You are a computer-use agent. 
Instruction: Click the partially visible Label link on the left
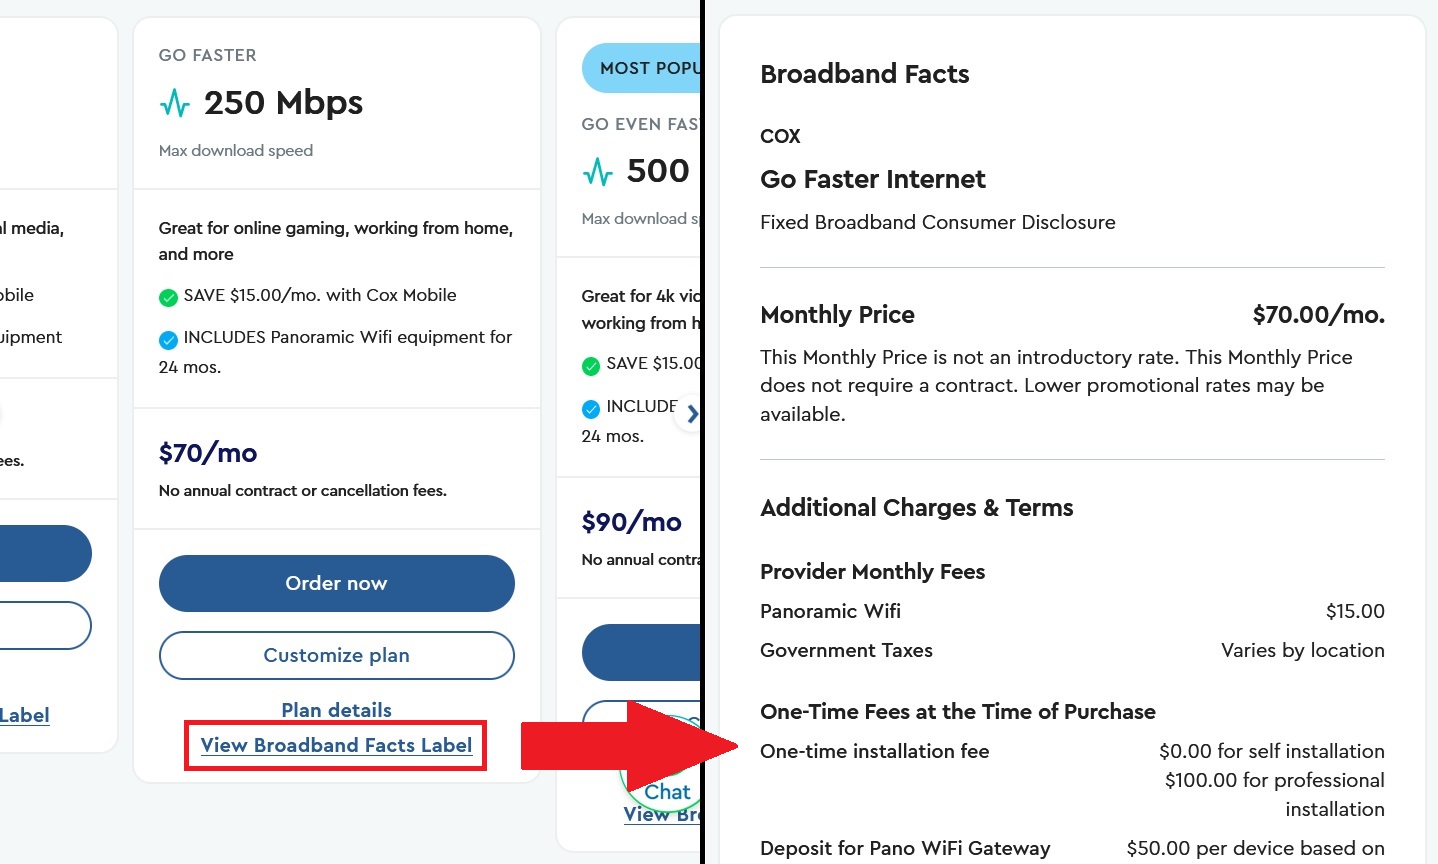[25, 715]
